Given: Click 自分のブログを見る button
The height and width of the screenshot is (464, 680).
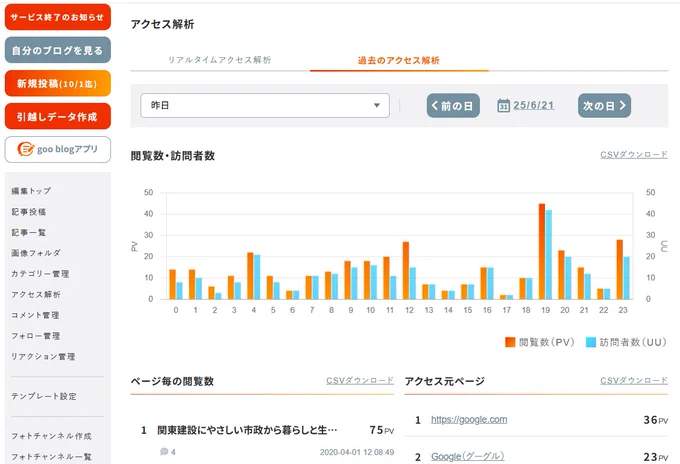Looking at the screenshot, I should pos(58,50).
